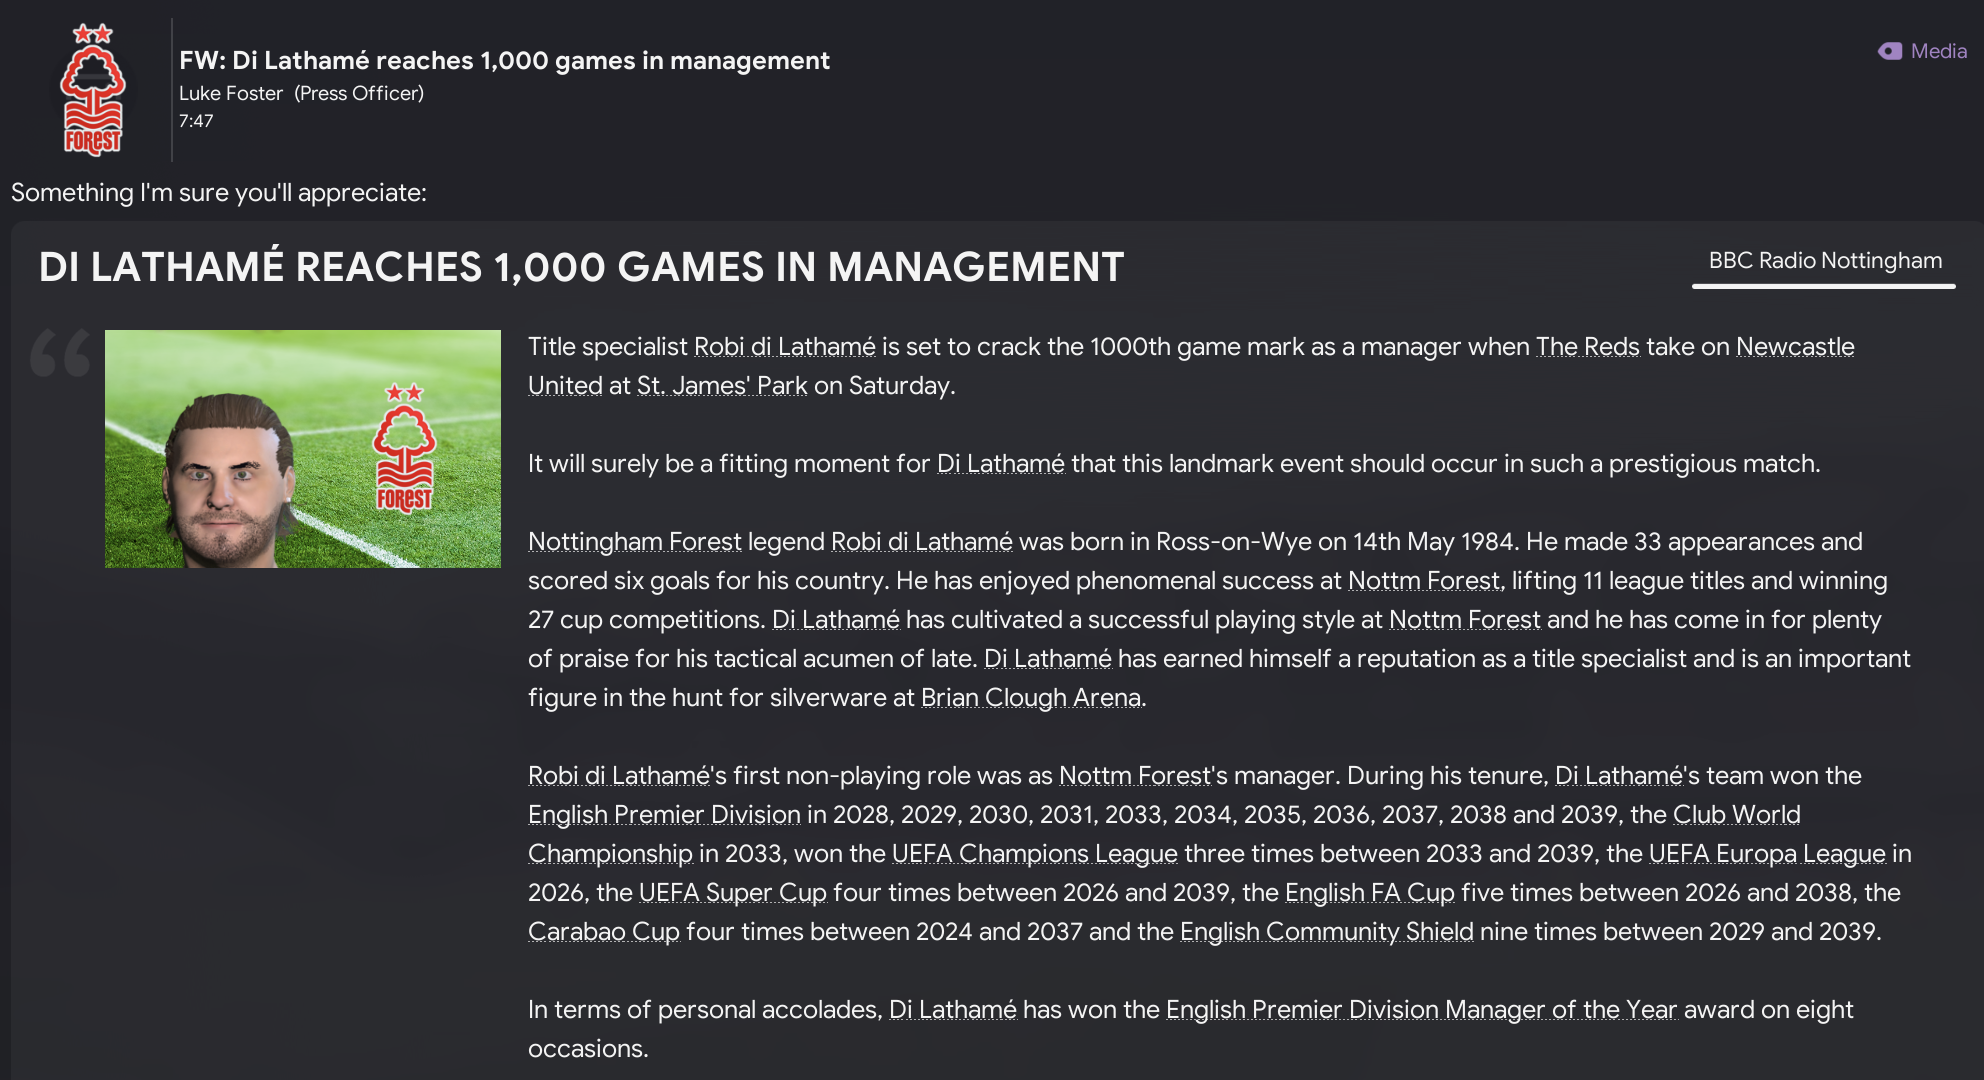Screen dimensions: 1984x1080
Task: Click the Media tag icon
Action: click(x=1890, y=51)
